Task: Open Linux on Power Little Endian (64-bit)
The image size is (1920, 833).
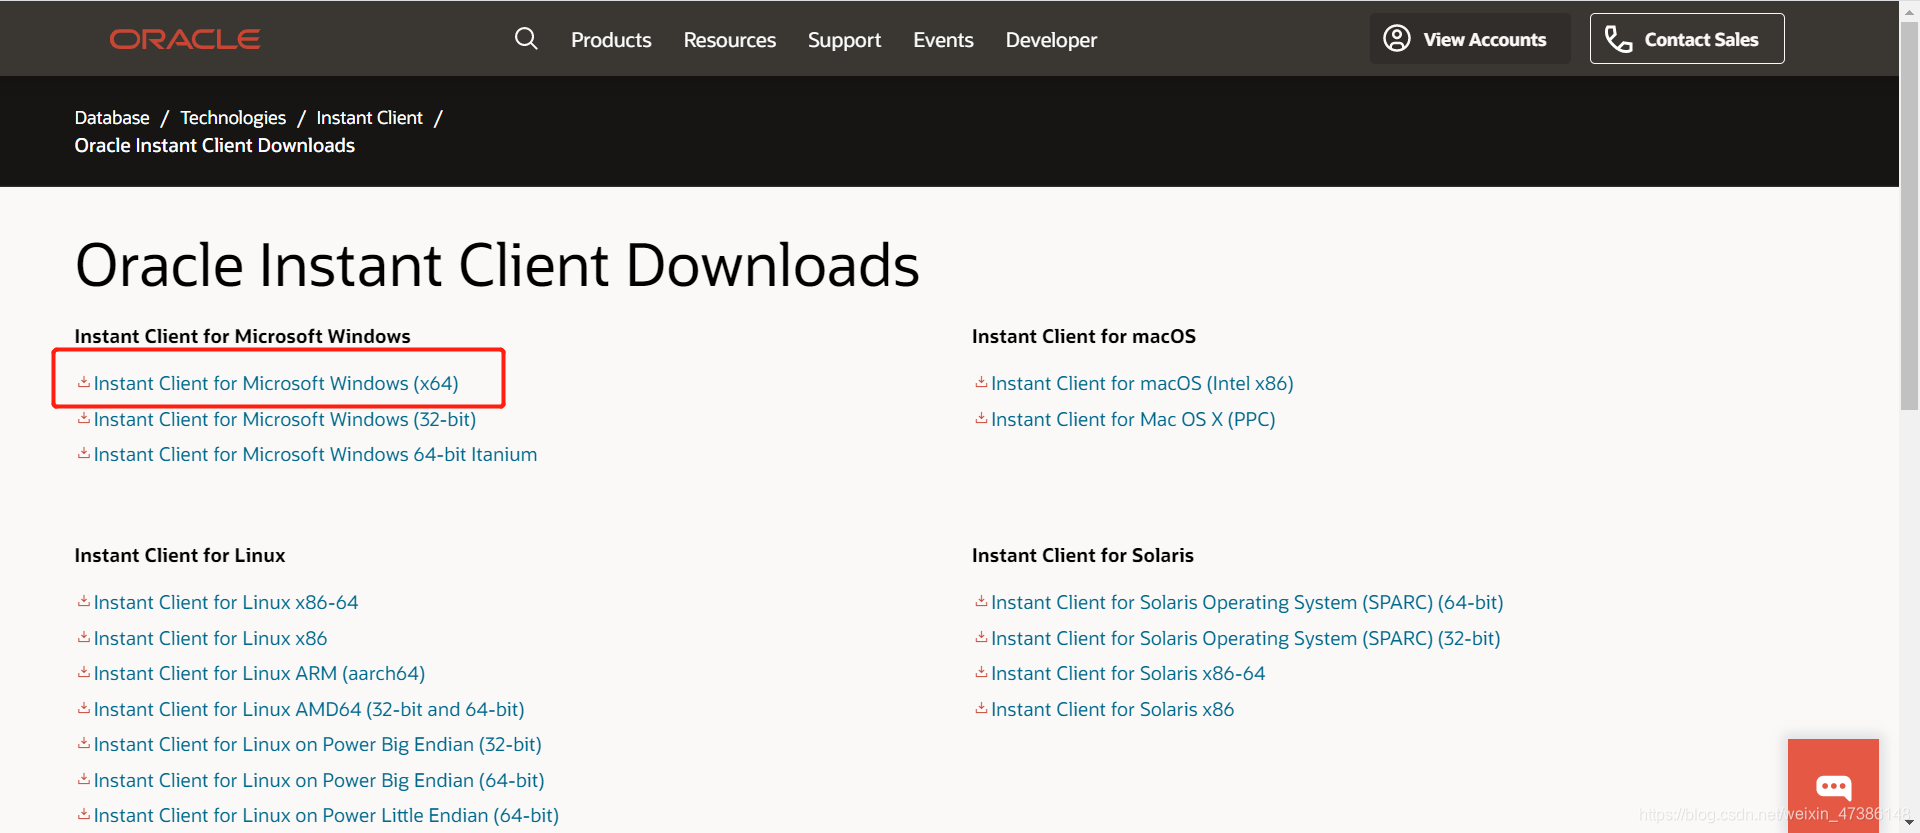Action: [326, 815]
